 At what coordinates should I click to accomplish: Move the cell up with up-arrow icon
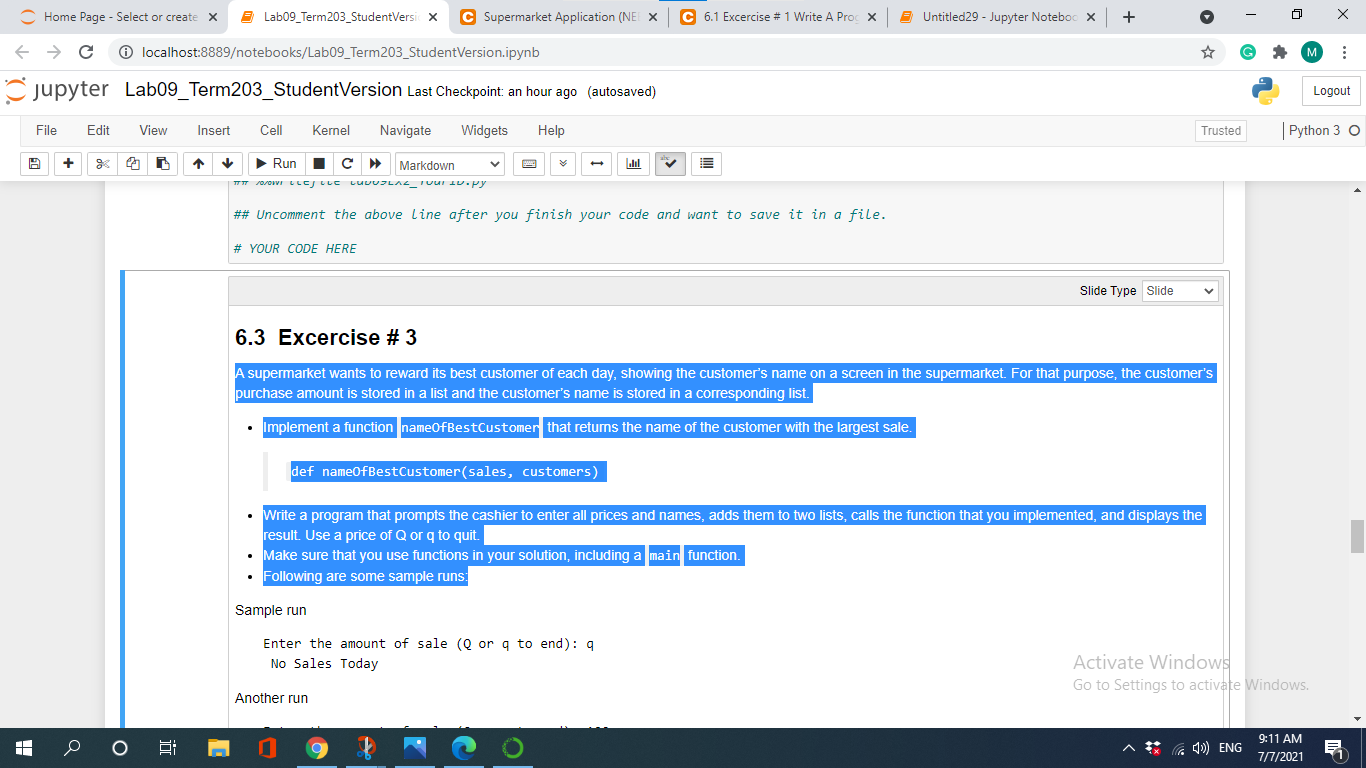click(197, 163)
